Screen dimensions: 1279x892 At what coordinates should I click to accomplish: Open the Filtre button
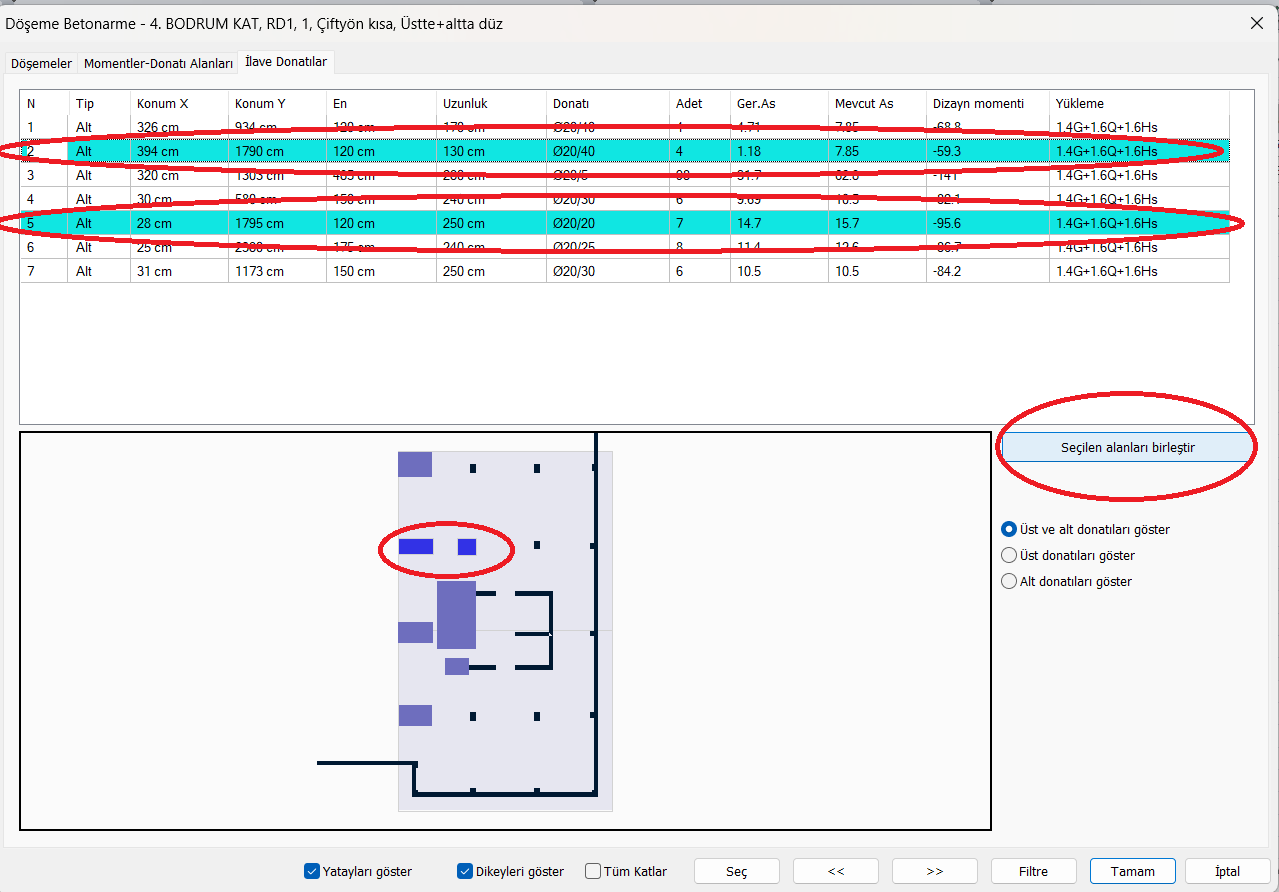click(x=1033, y=871)
